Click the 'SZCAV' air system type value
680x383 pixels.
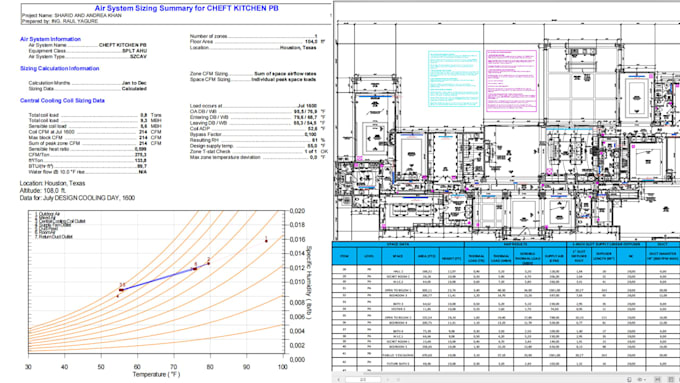pyautogui.click(x=138, y=56)
